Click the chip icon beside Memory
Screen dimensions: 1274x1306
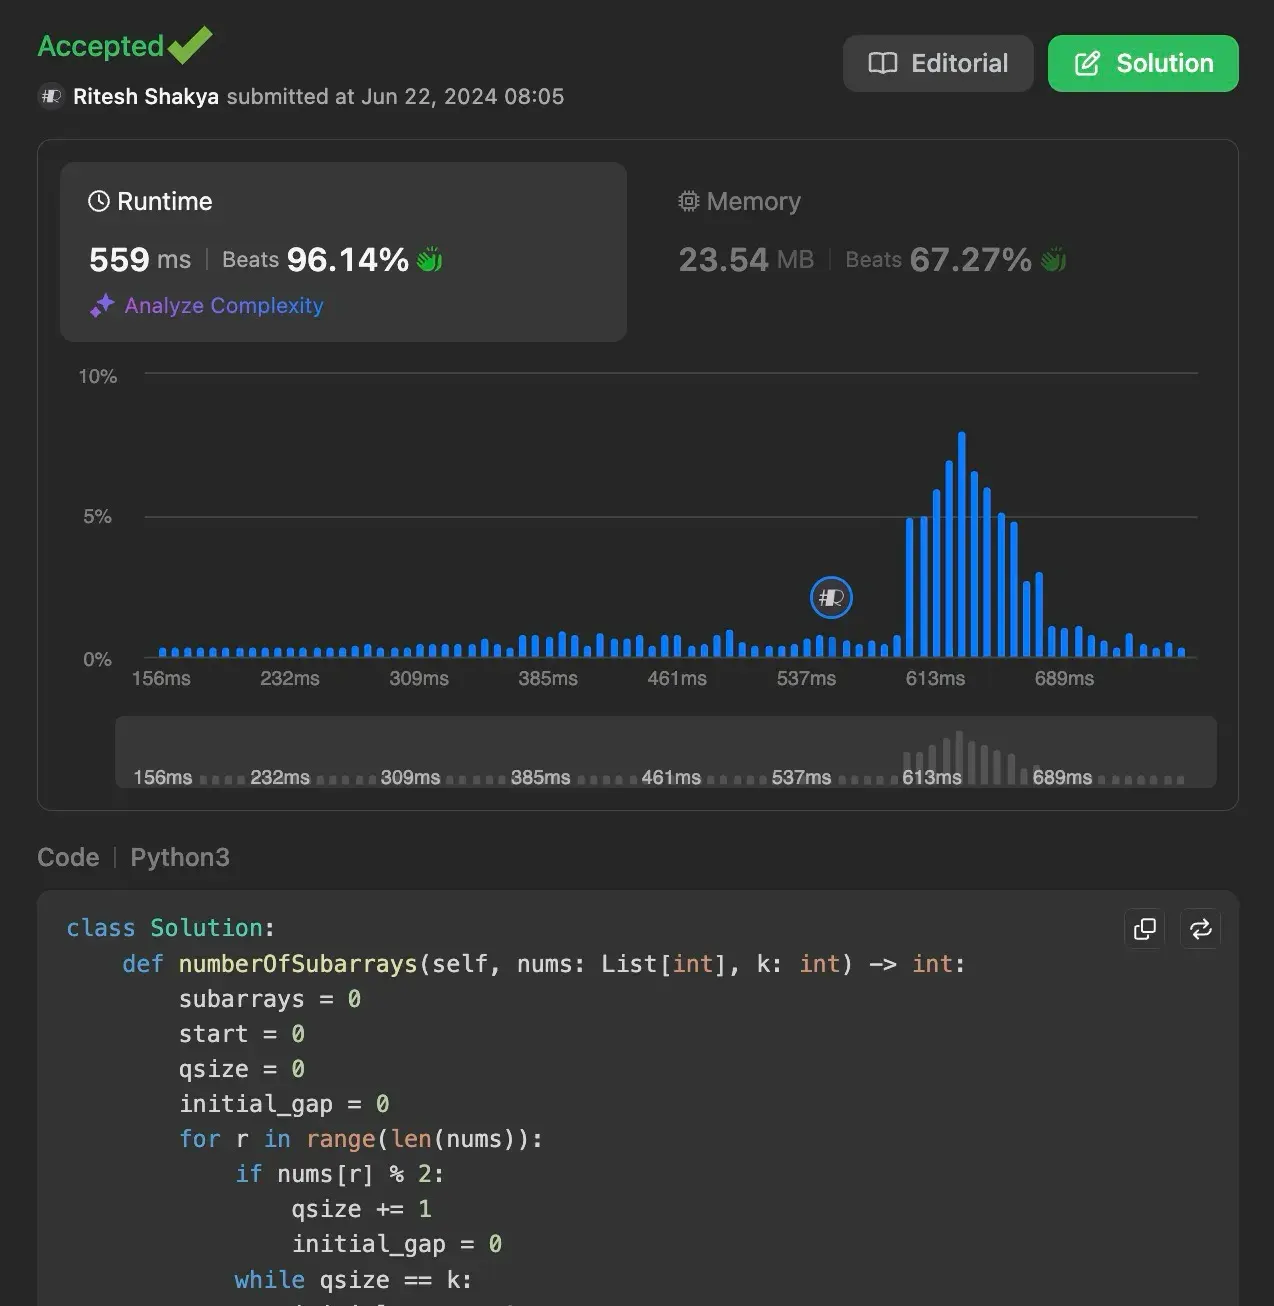688,202
